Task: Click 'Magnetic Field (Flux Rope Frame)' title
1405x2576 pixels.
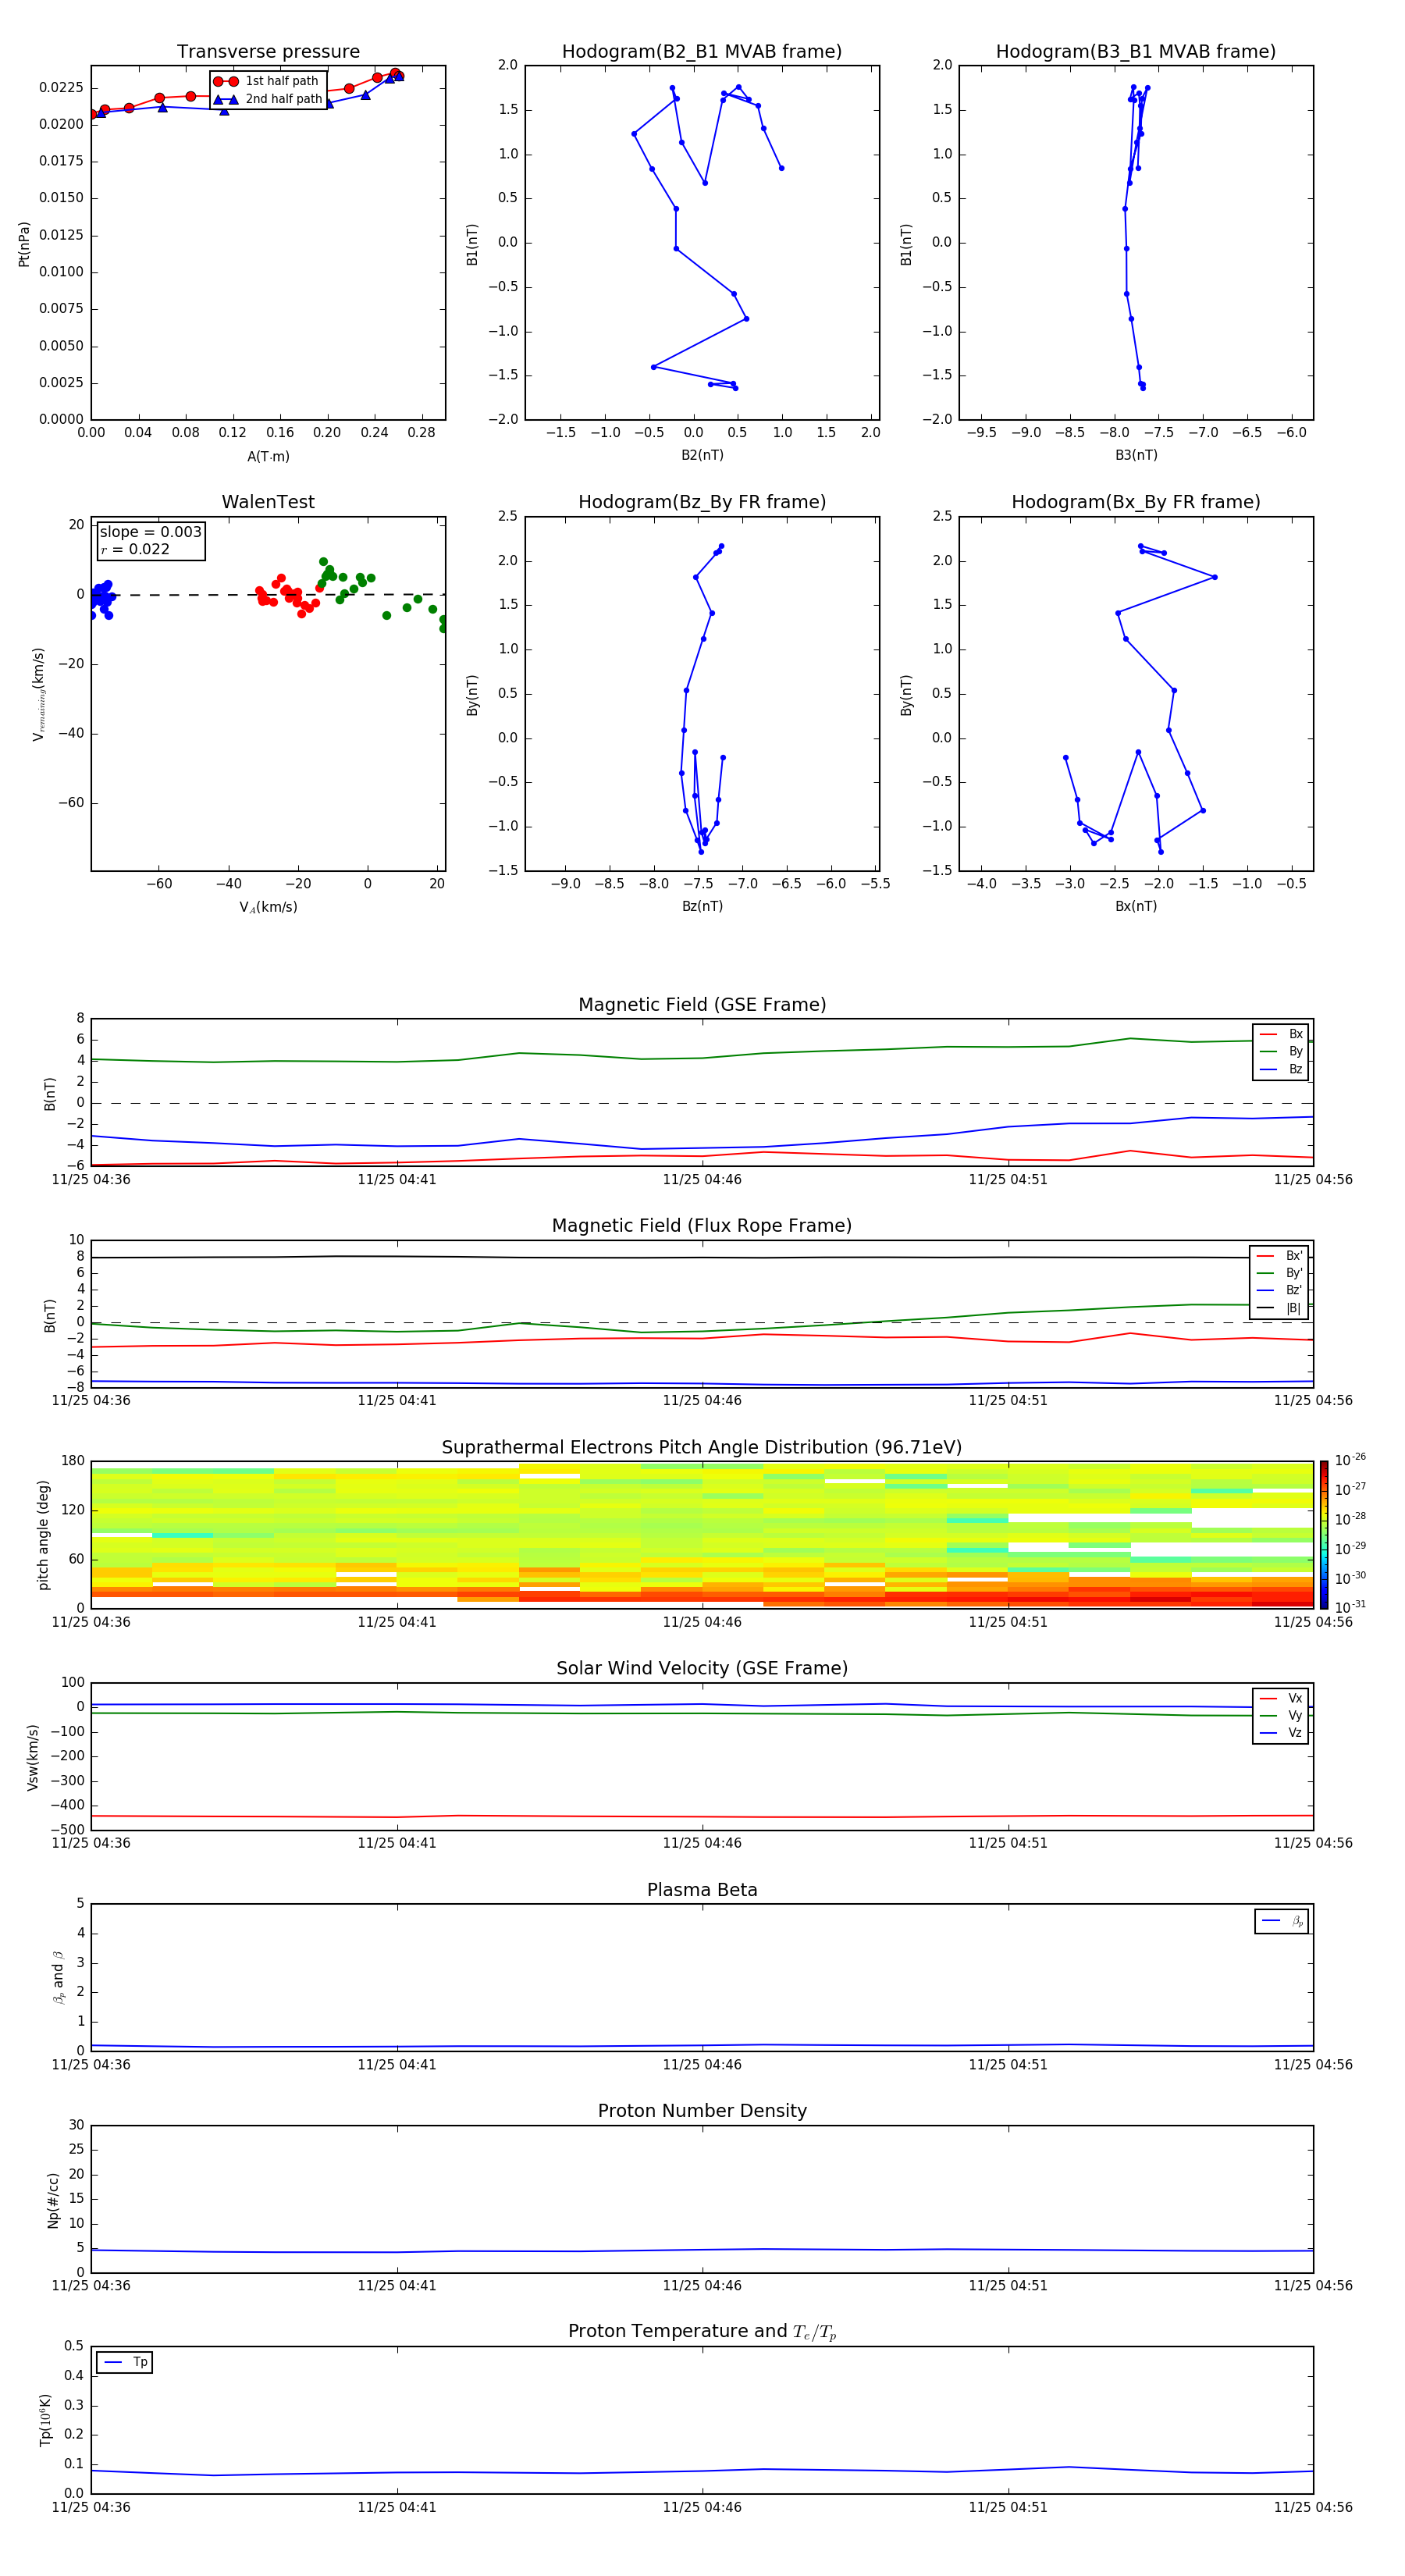Action: (x=702, y=1226)
